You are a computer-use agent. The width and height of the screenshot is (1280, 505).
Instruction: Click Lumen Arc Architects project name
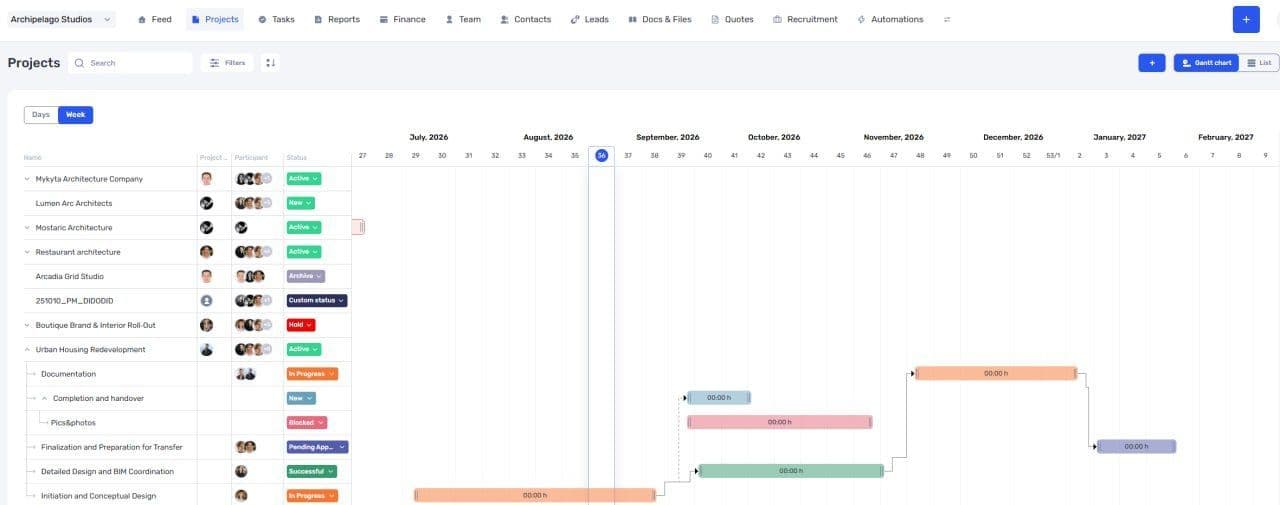(x=74, y=203)
